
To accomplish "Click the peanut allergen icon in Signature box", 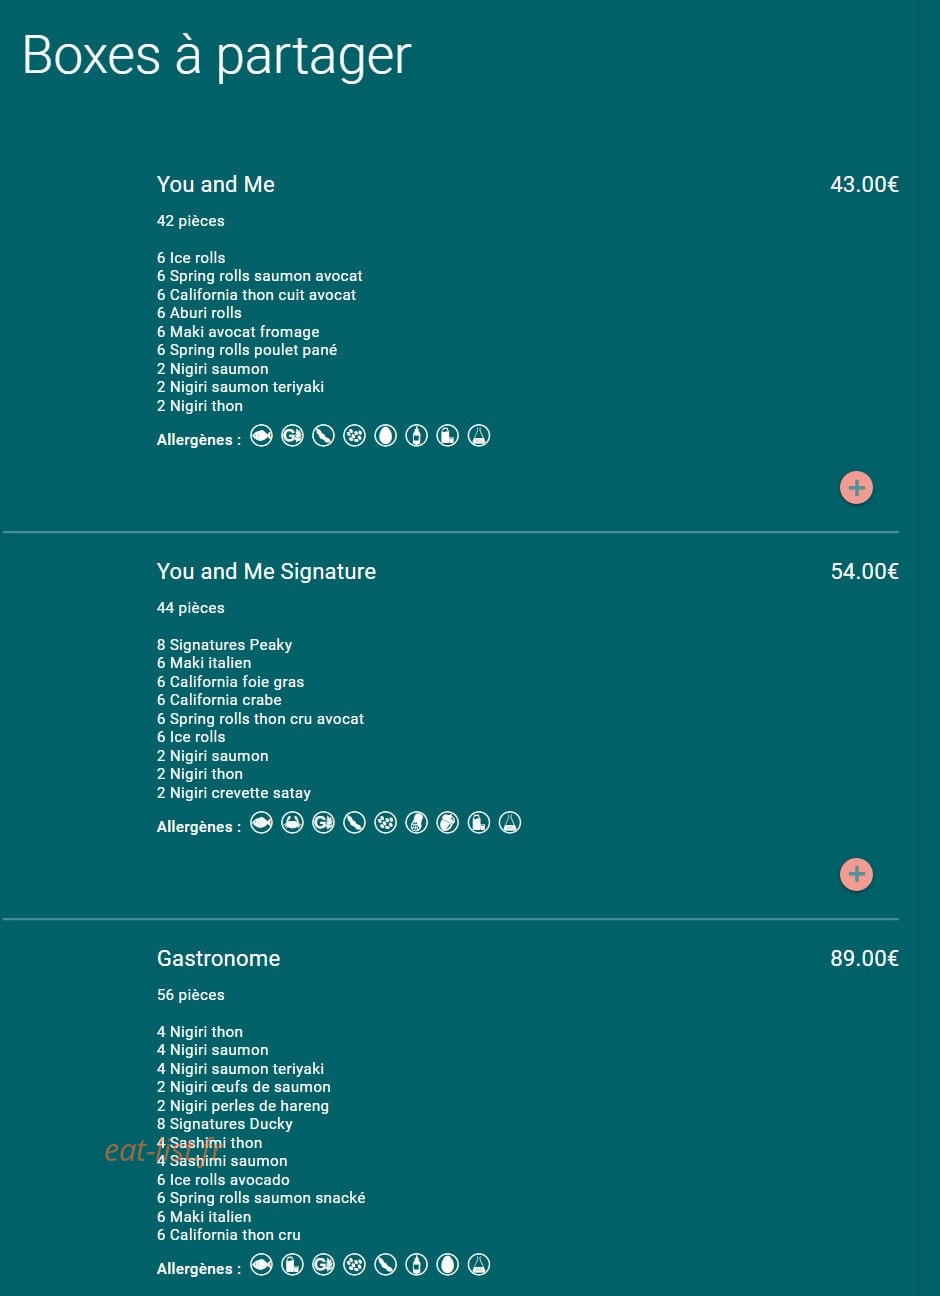I will click(416, 823).
